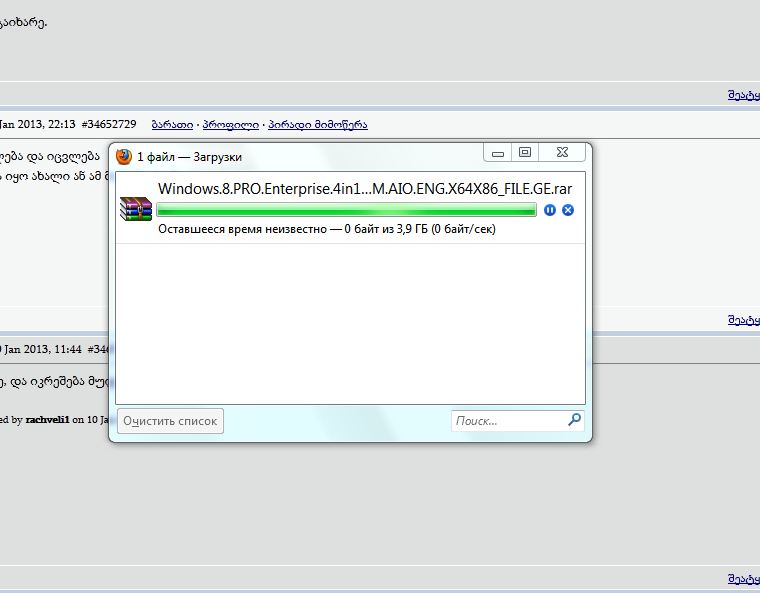Click download status text Оставшееся время неизвестно

coord(327,229)
